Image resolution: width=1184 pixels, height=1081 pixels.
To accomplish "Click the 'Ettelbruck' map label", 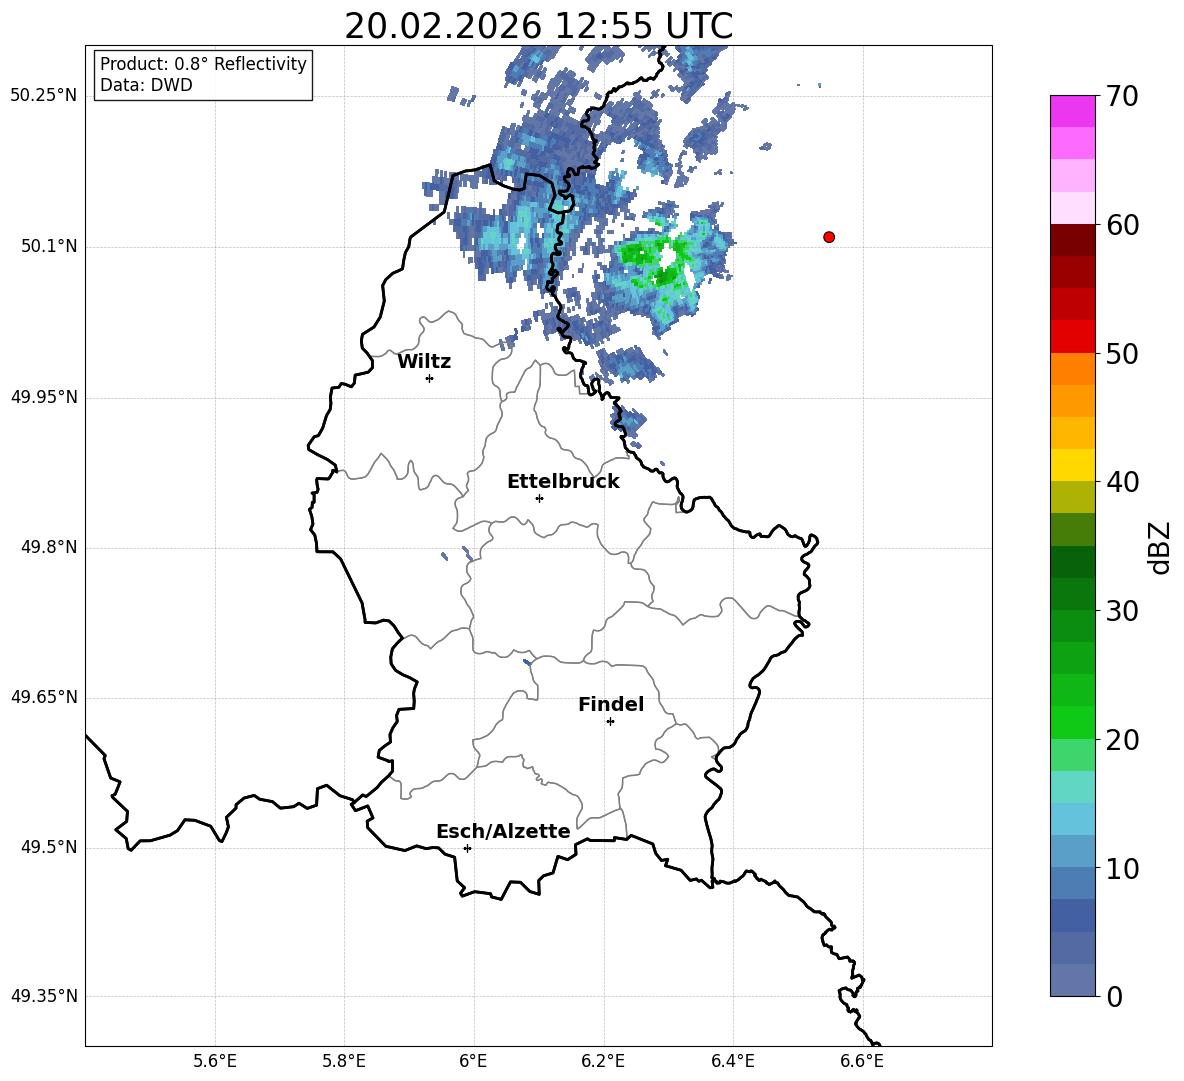I will (563, 482).
